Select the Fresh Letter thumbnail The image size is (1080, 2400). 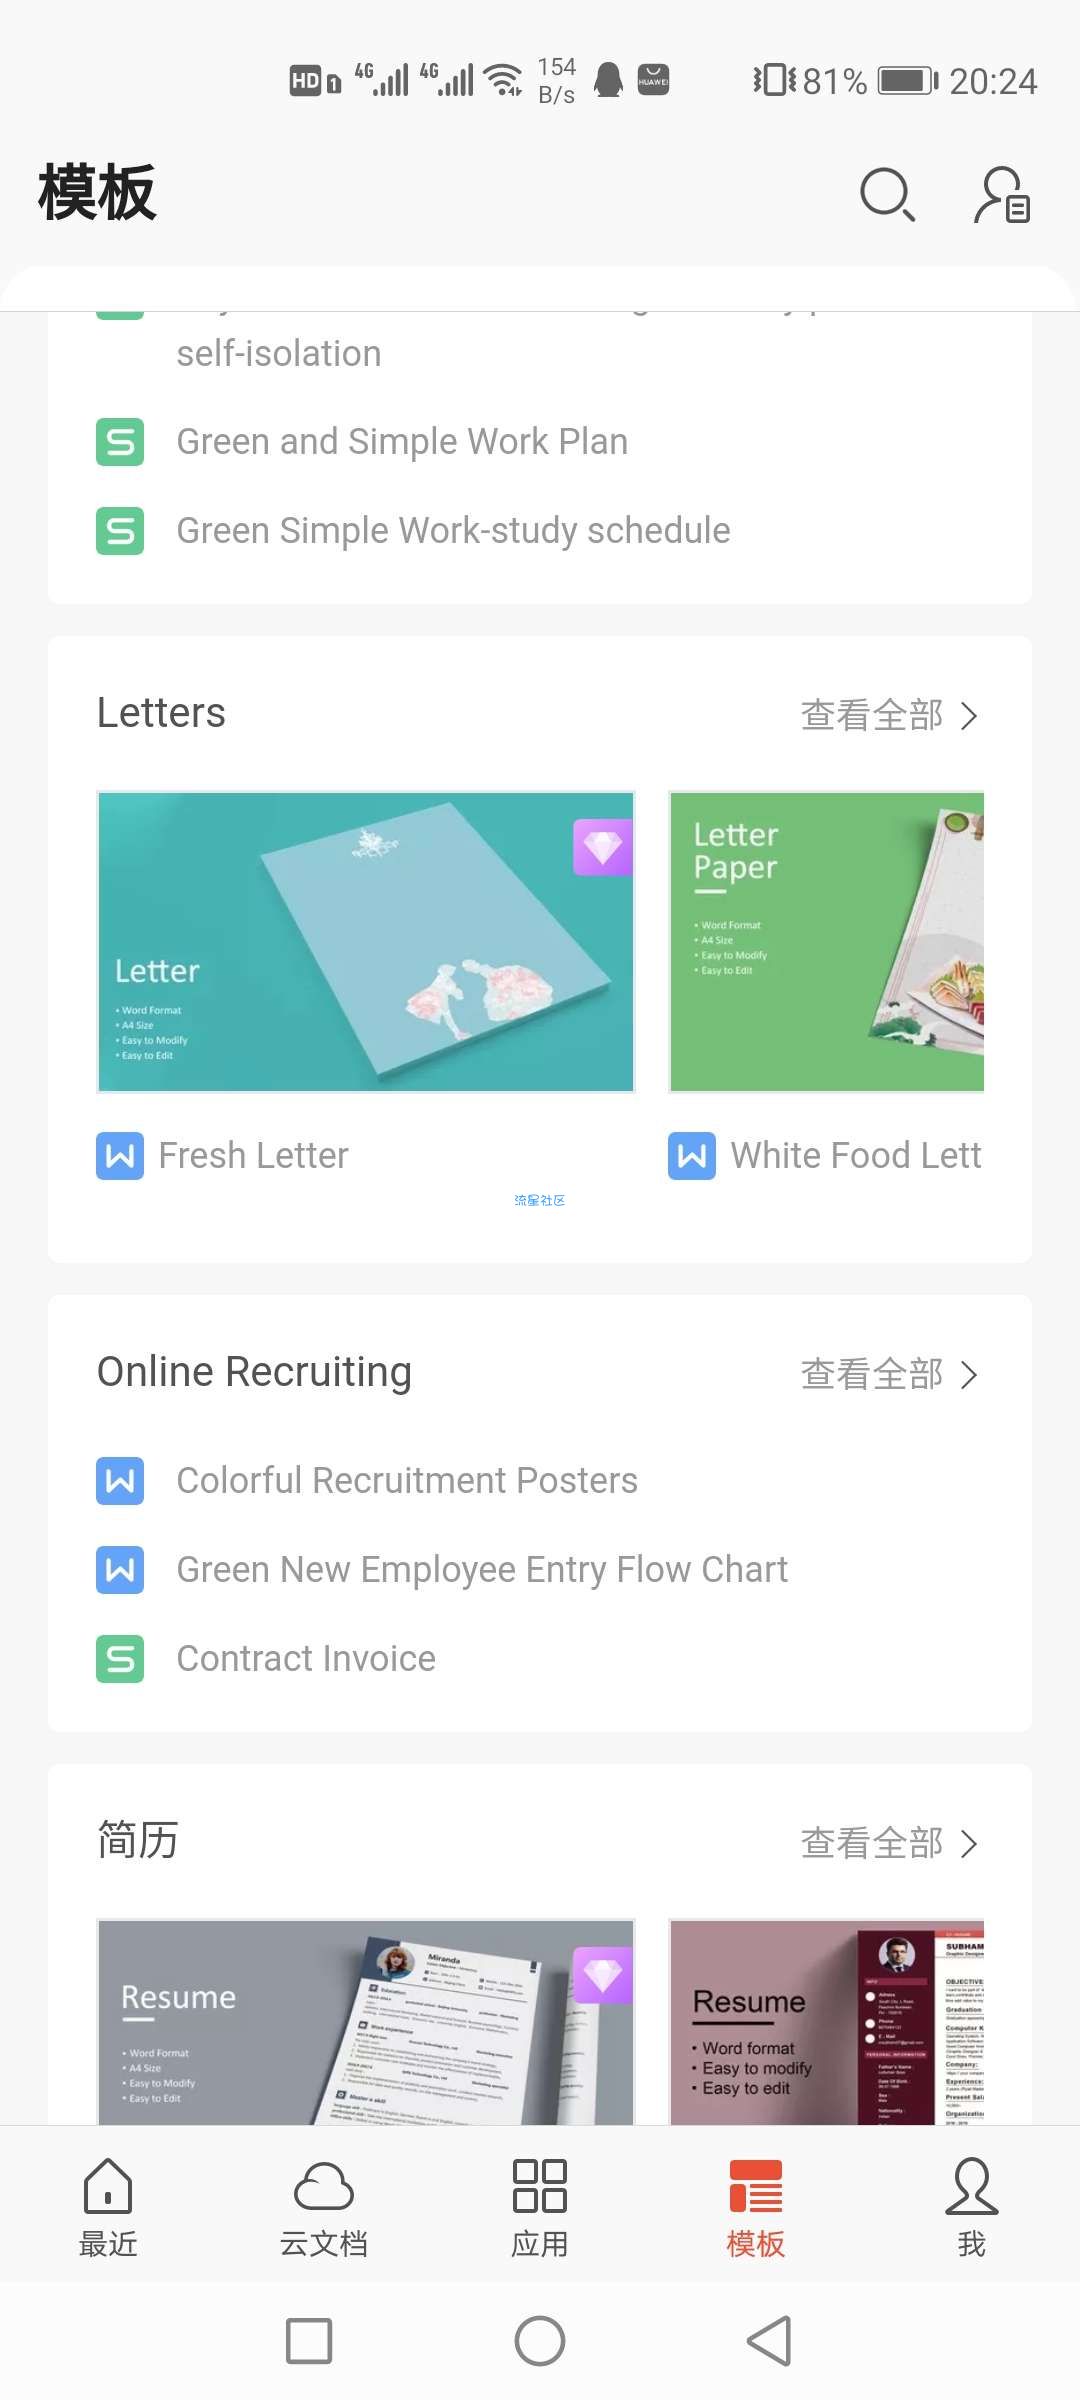pyautogui.click(x=366, y=942)
